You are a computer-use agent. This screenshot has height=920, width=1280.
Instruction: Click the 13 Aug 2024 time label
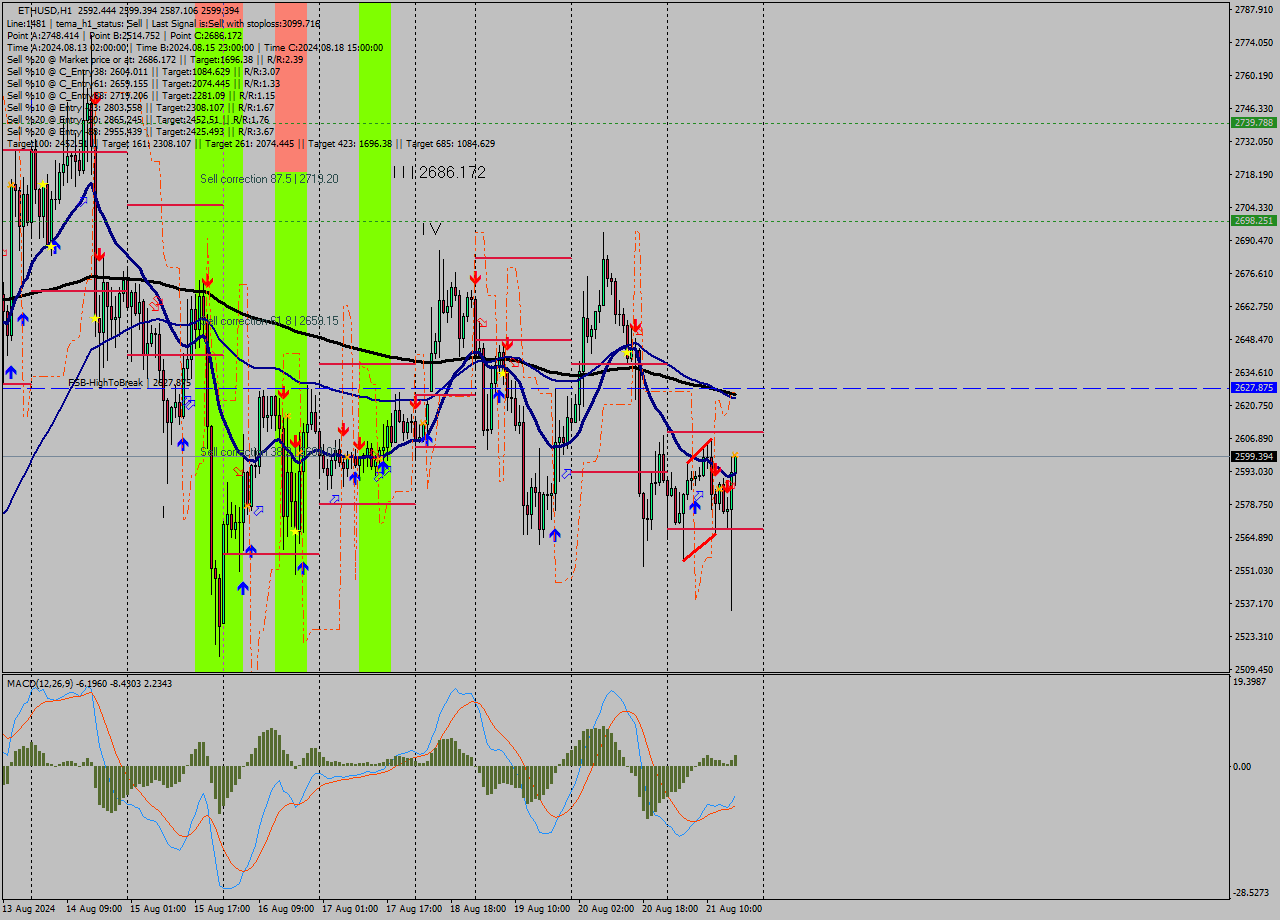30,909
